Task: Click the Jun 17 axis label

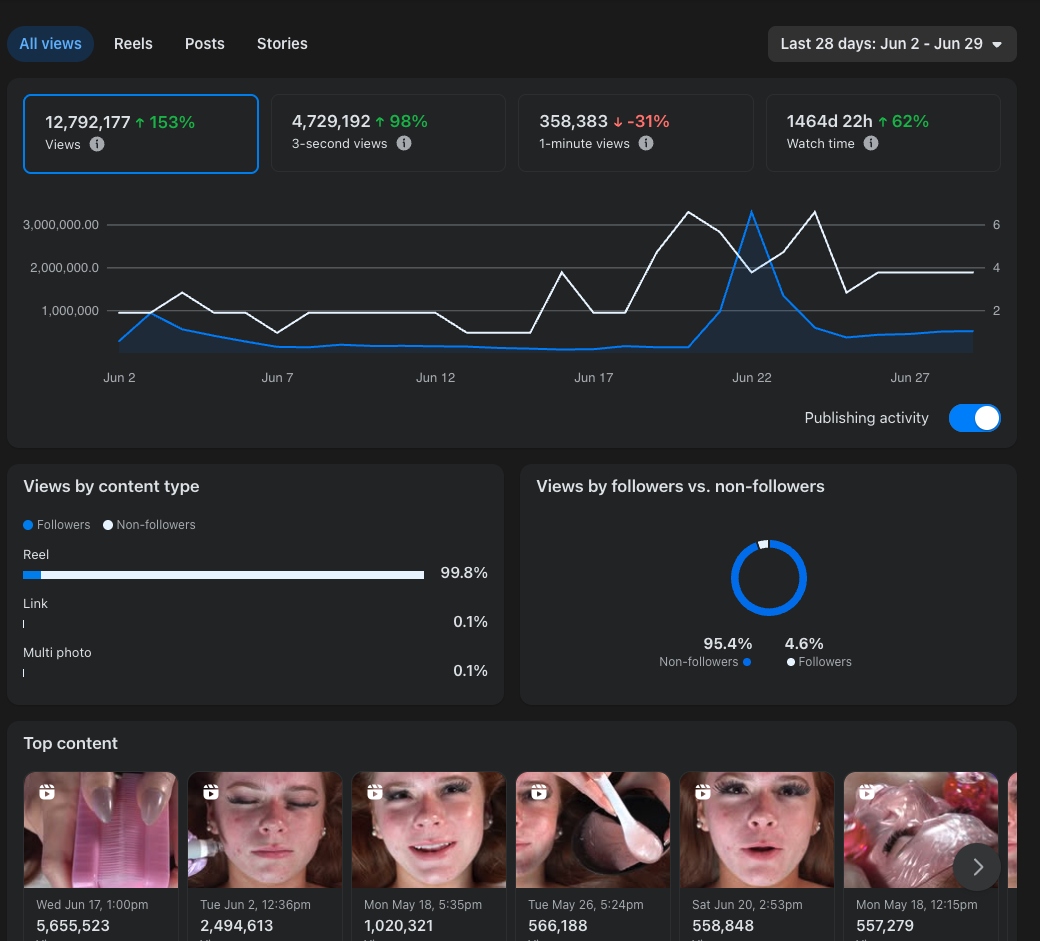Action: (x=594, y=378)
